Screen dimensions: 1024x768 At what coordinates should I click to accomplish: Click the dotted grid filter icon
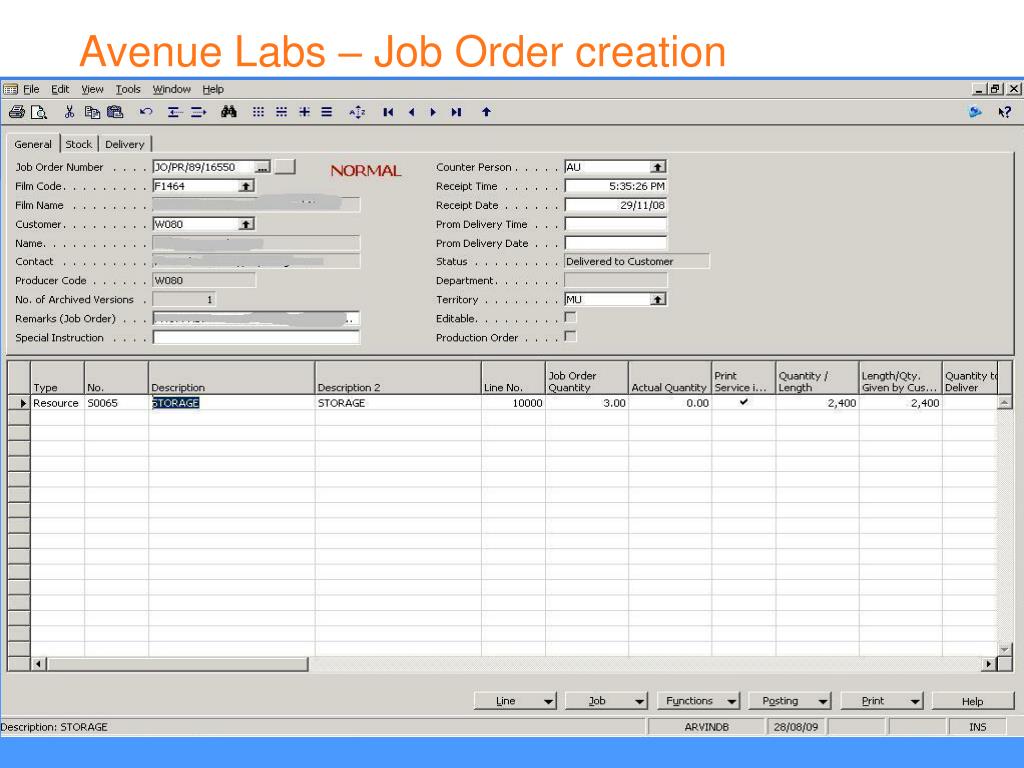259,112
